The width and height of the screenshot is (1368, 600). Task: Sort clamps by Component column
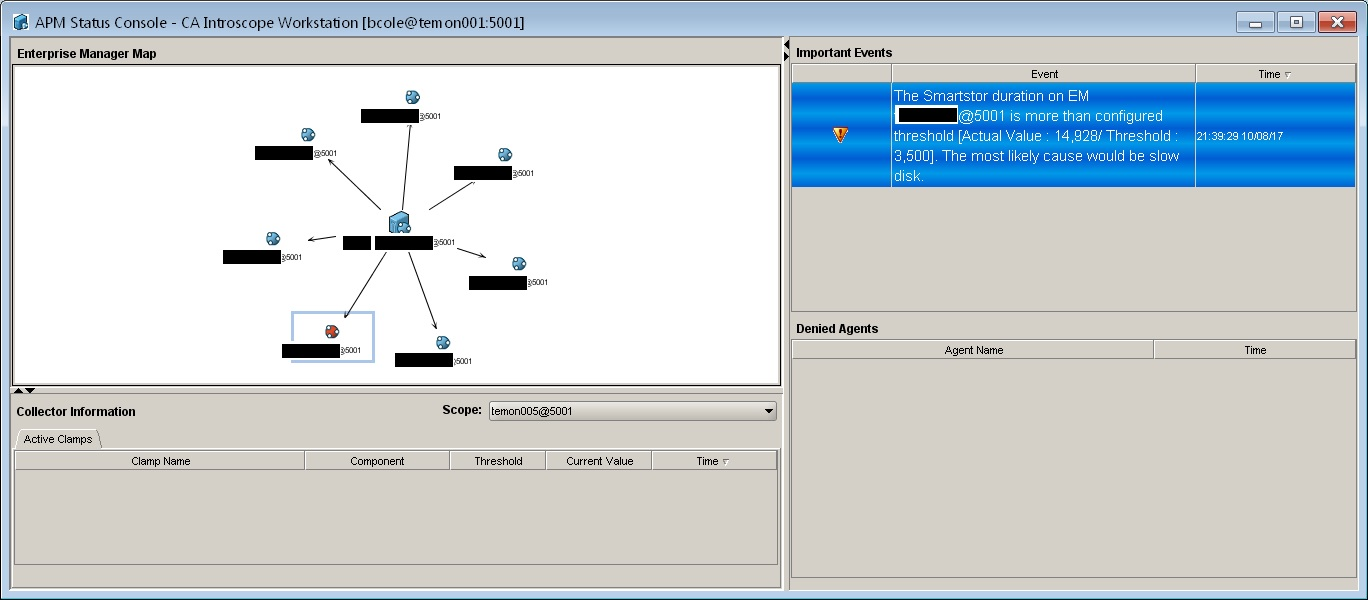click(377, 461)
